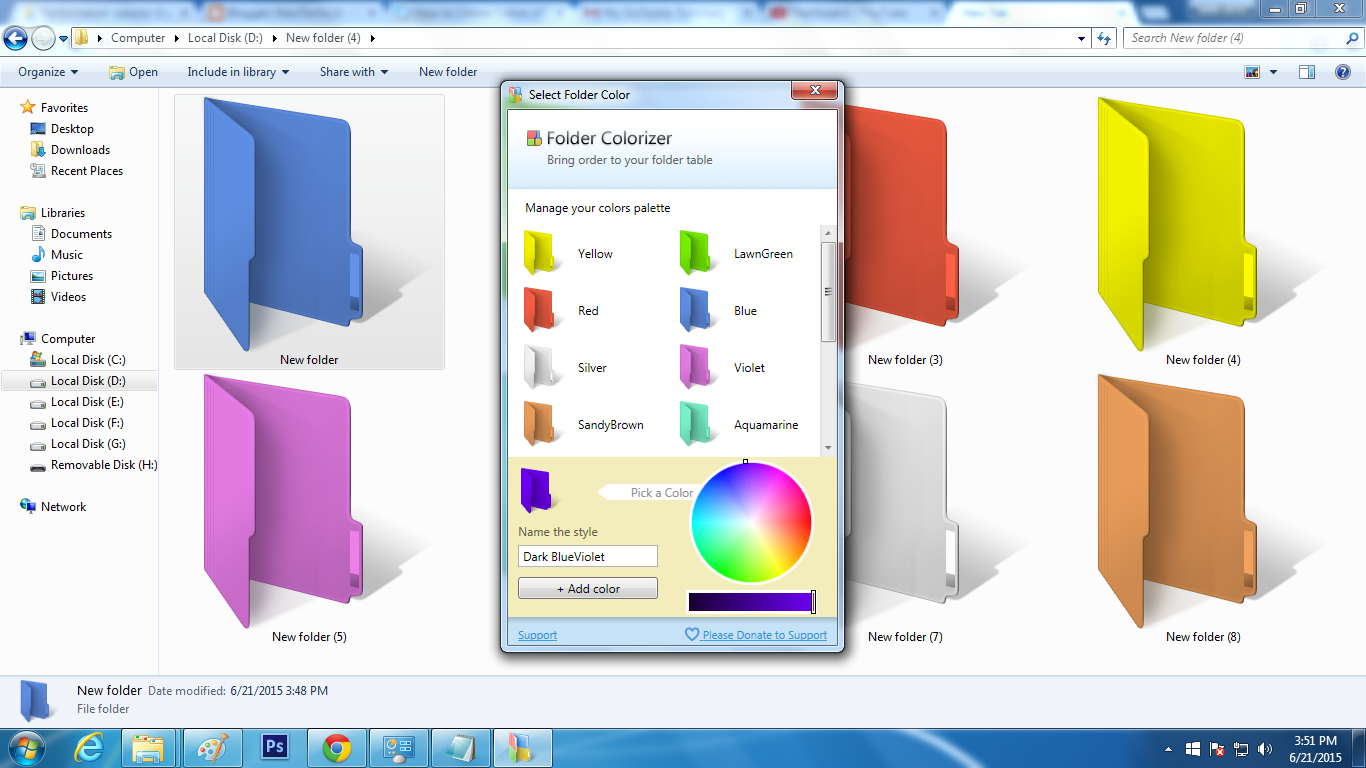
Task: Click New folder in the Explorer toolbar
Action: tap(447, 72)
